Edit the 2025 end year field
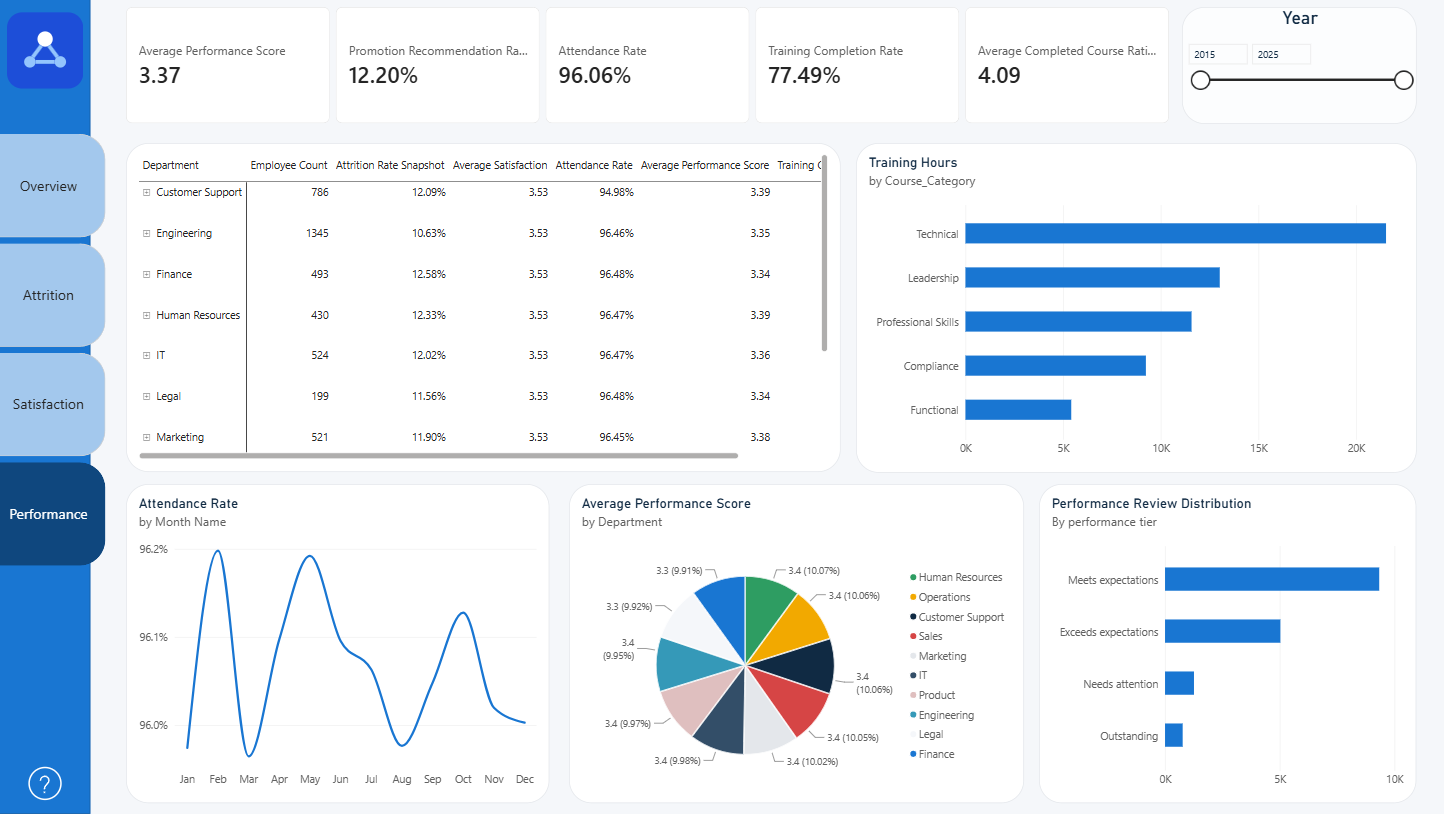Screen dimensions: 1444x814 coord(1281,54)
